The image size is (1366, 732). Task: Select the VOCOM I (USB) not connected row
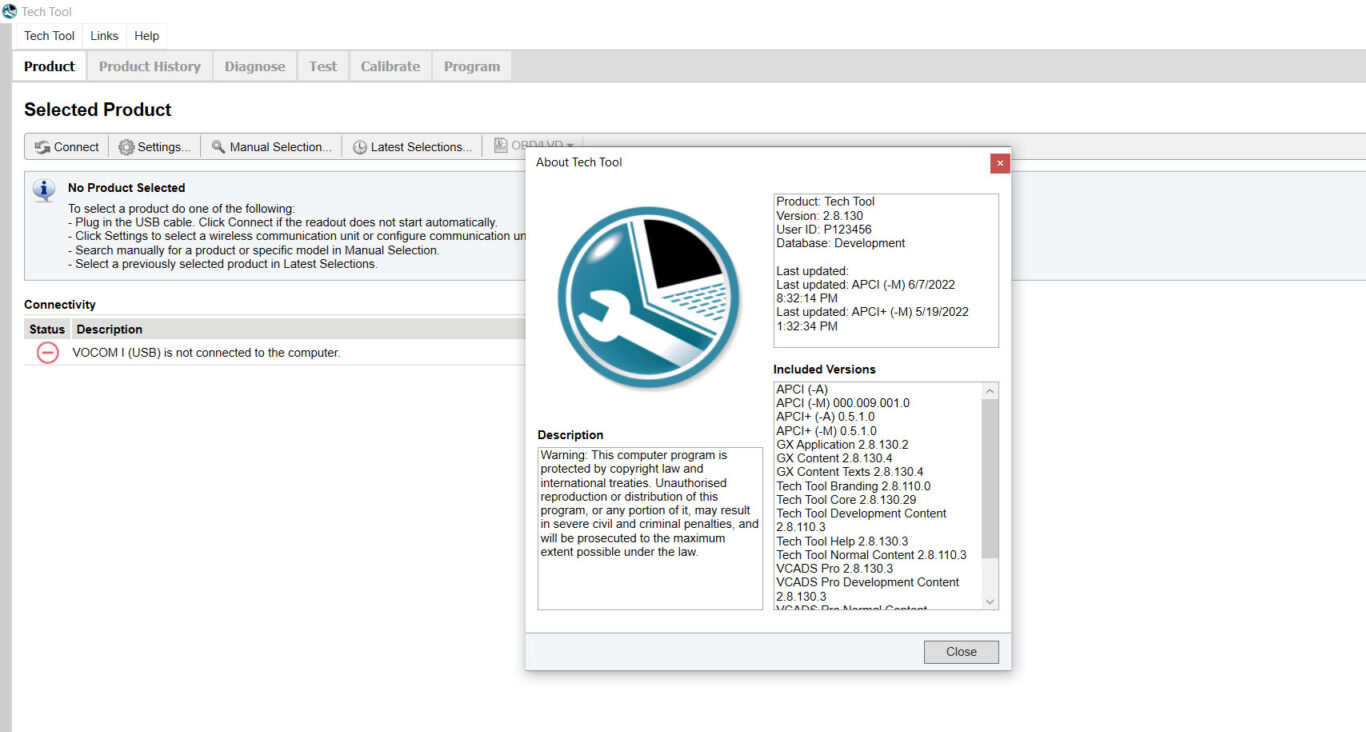[275, 353]
